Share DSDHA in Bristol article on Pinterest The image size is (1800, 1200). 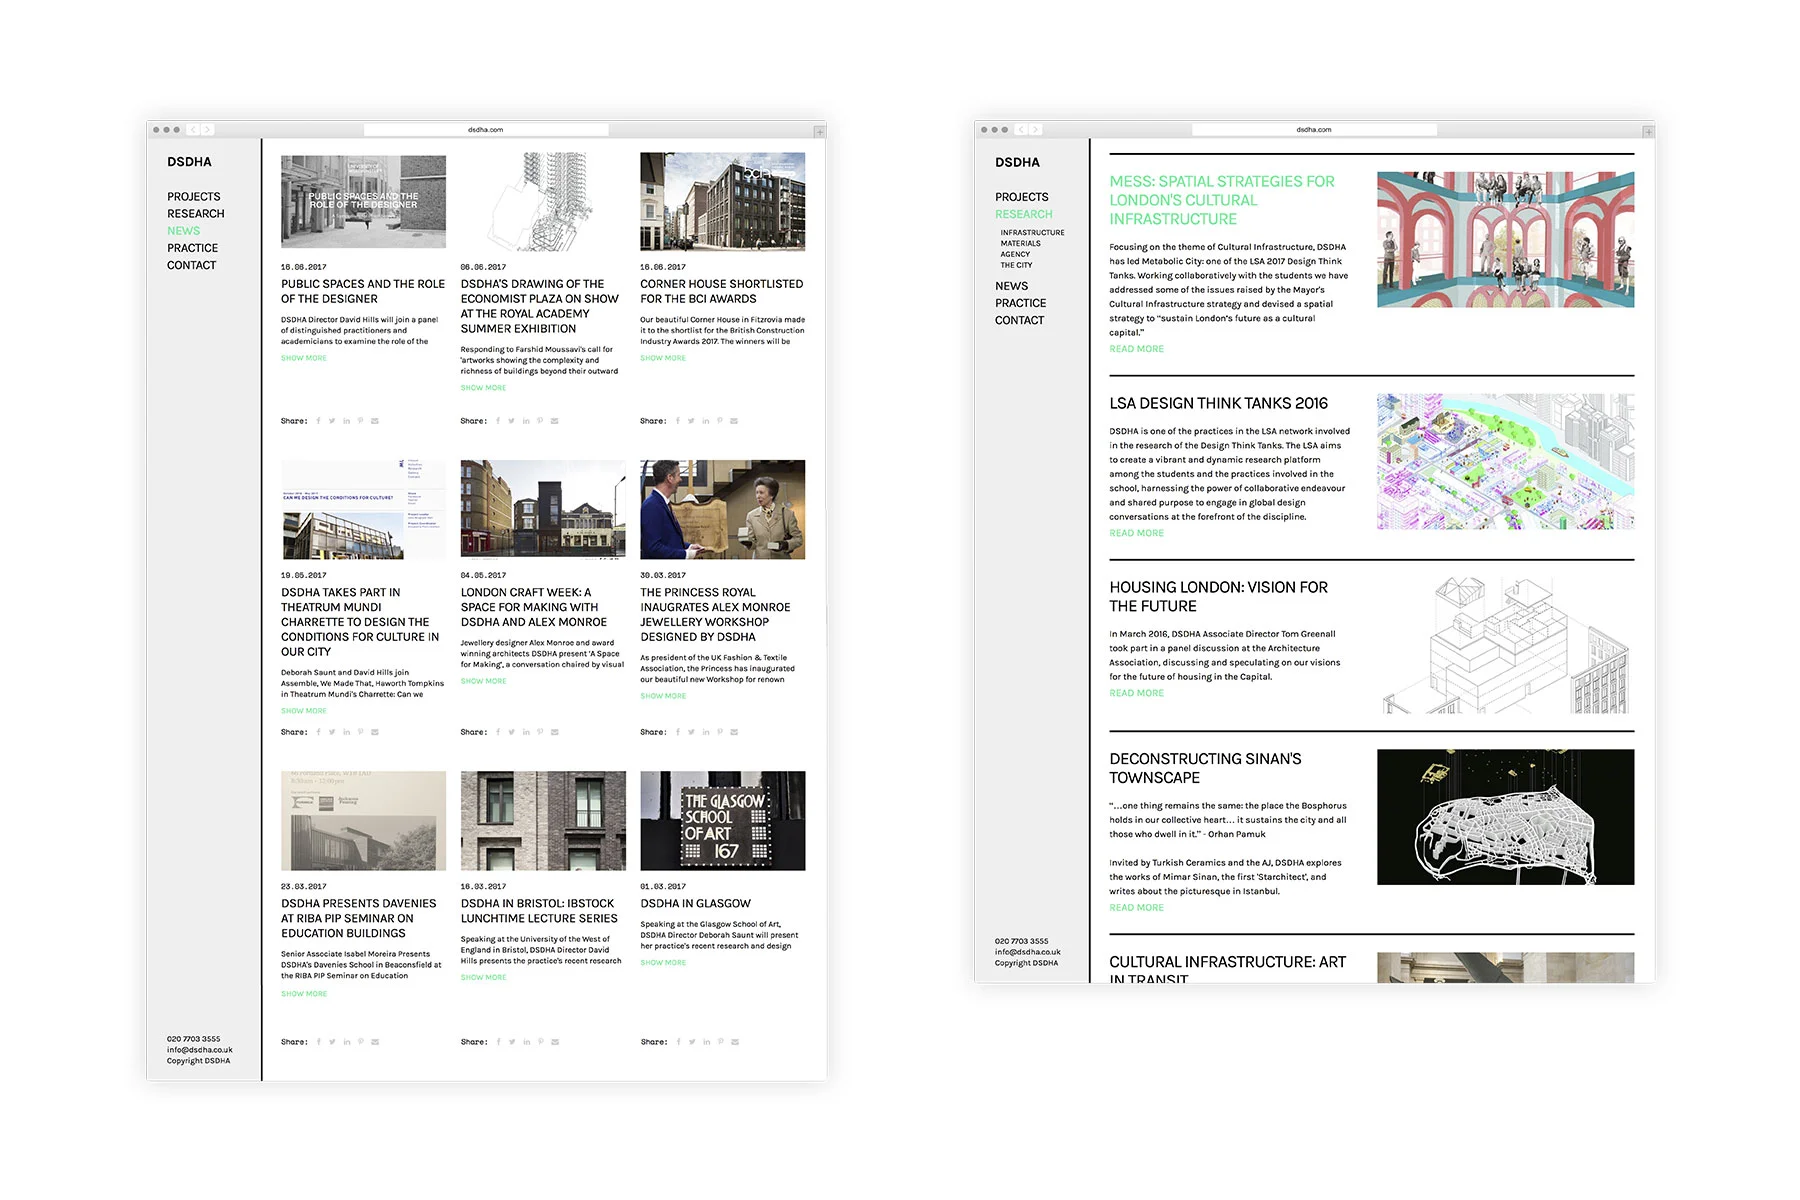pos(540,1042)
